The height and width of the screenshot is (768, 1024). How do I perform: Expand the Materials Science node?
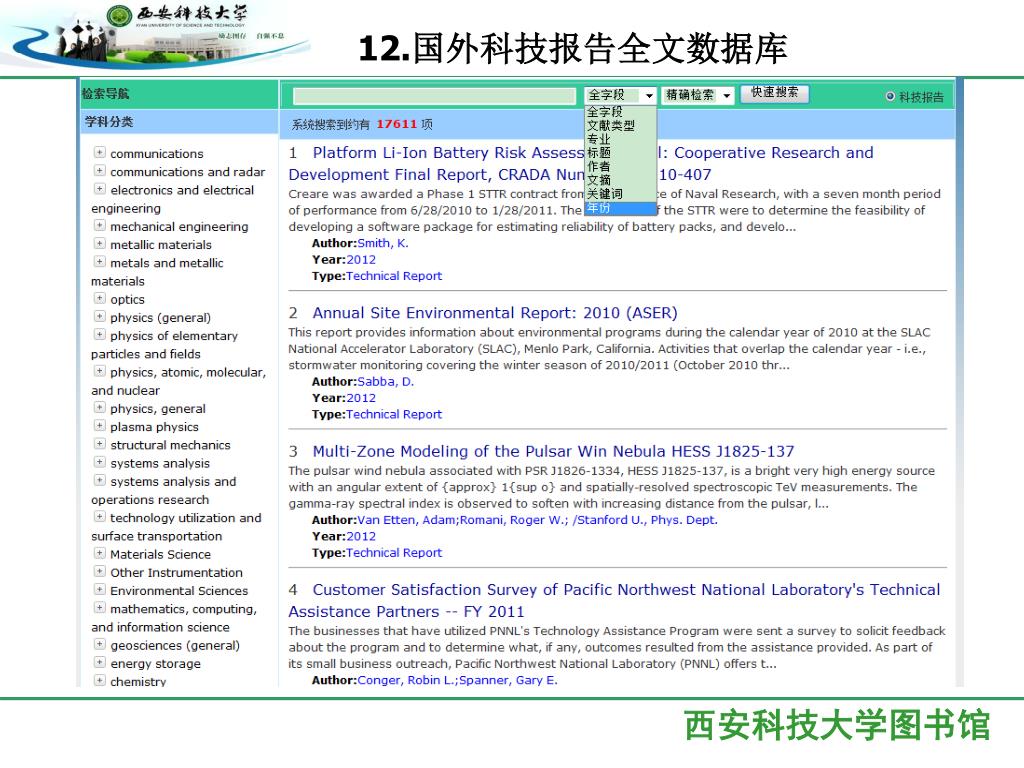click(99, 553)
